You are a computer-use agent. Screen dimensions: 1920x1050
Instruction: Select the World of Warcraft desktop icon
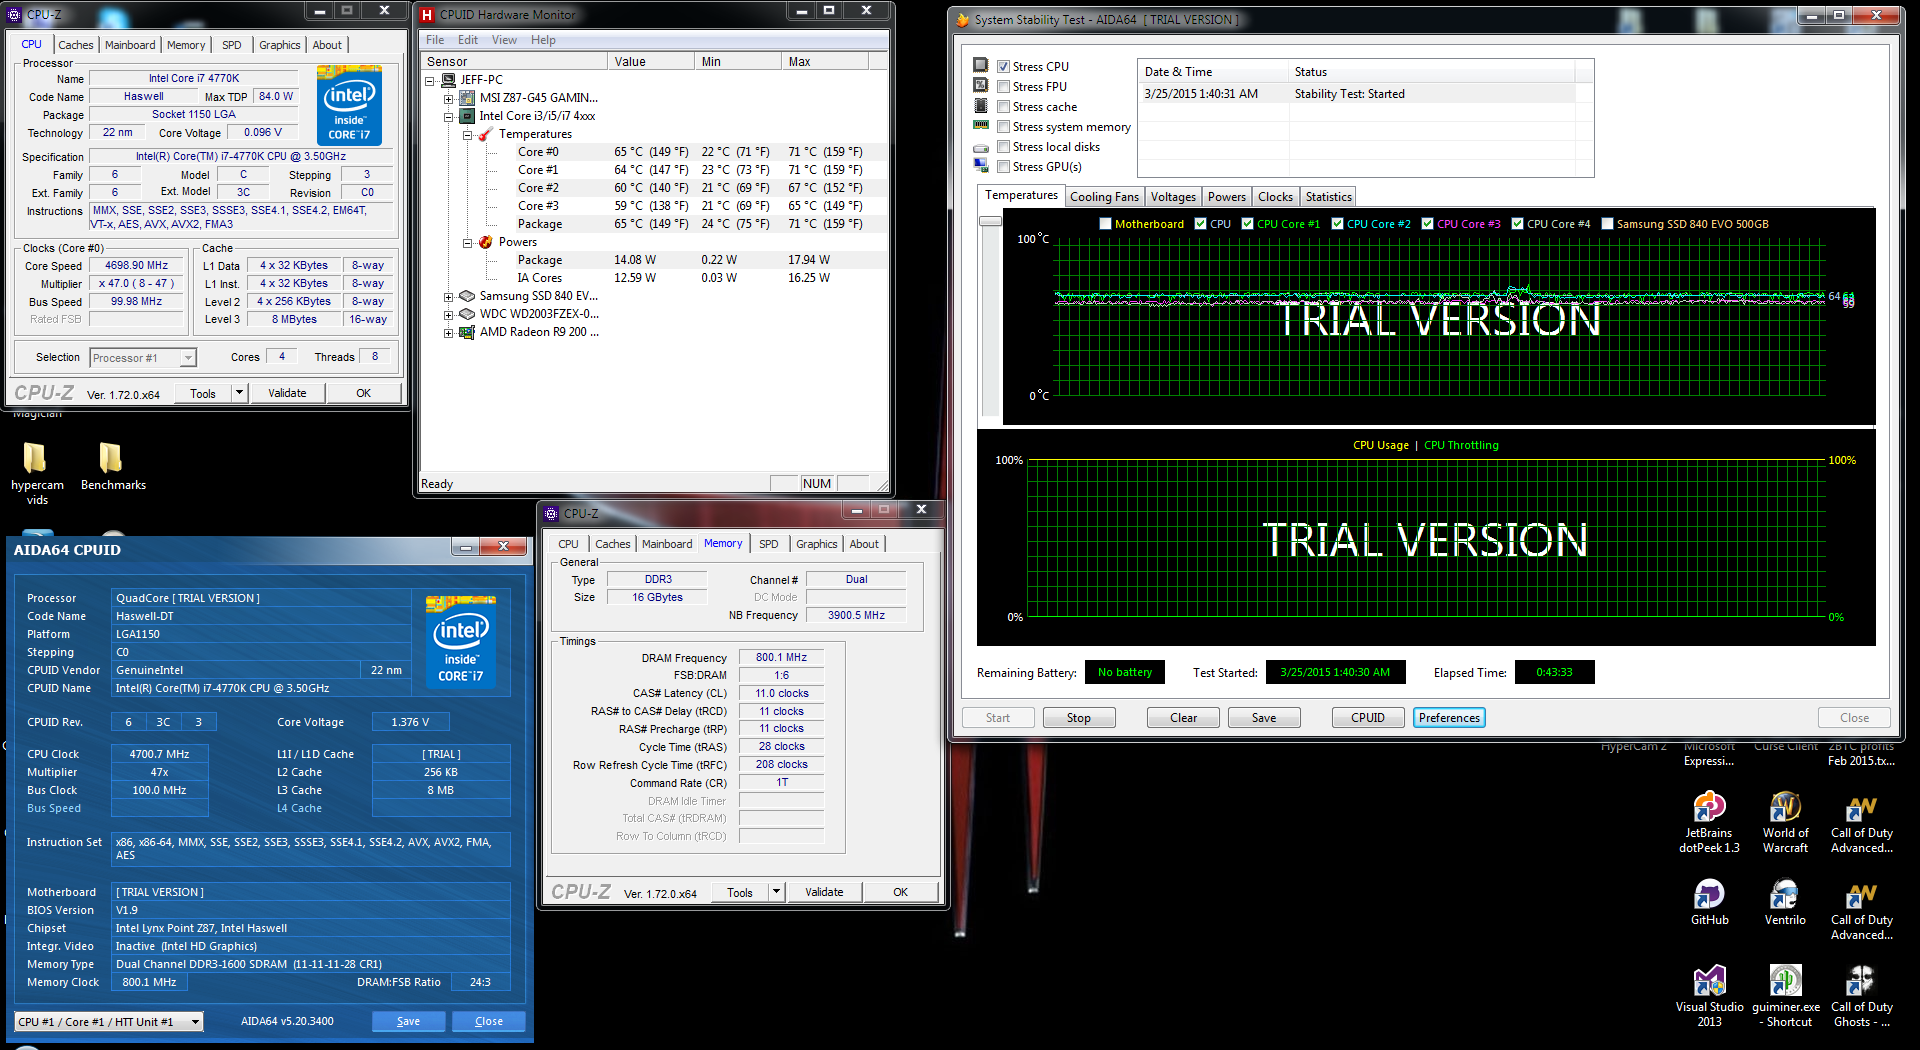click(1785, 823)
